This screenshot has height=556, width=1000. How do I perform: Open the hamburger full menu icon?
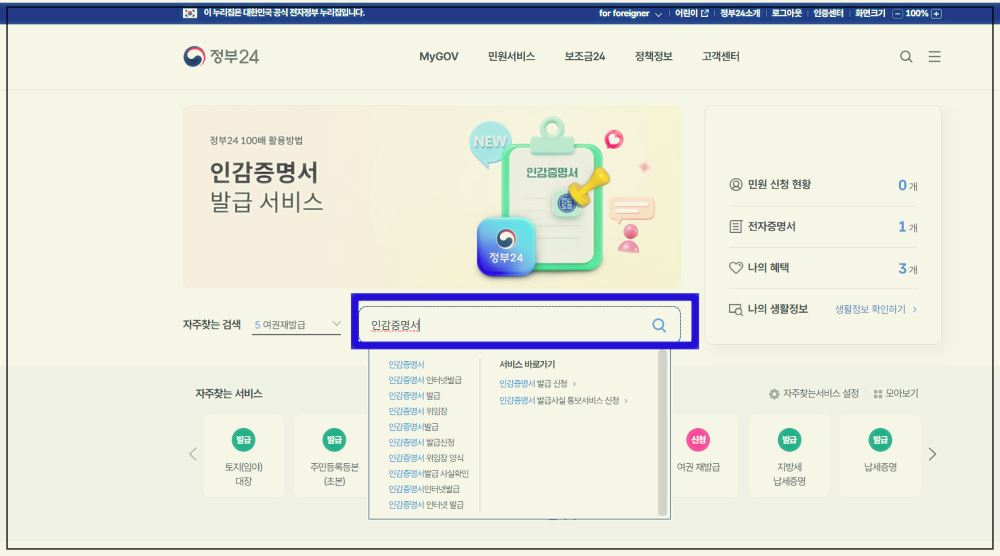[934, 57]
